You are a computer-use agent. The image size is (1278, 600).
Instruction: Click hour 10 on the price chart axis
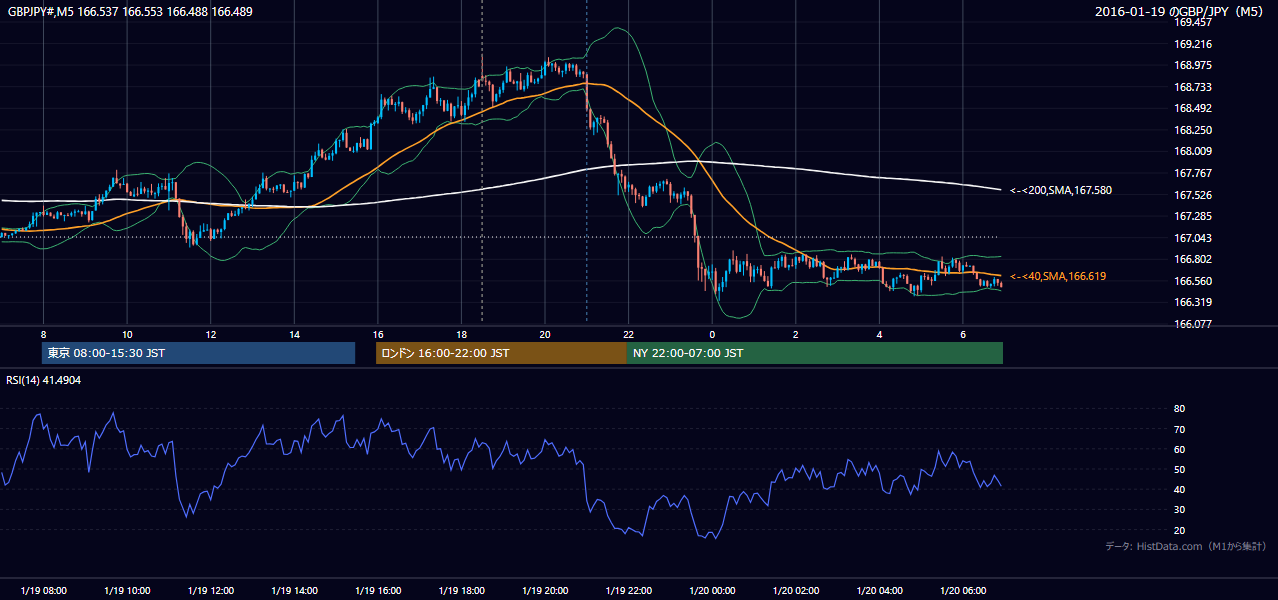[127, 334]
